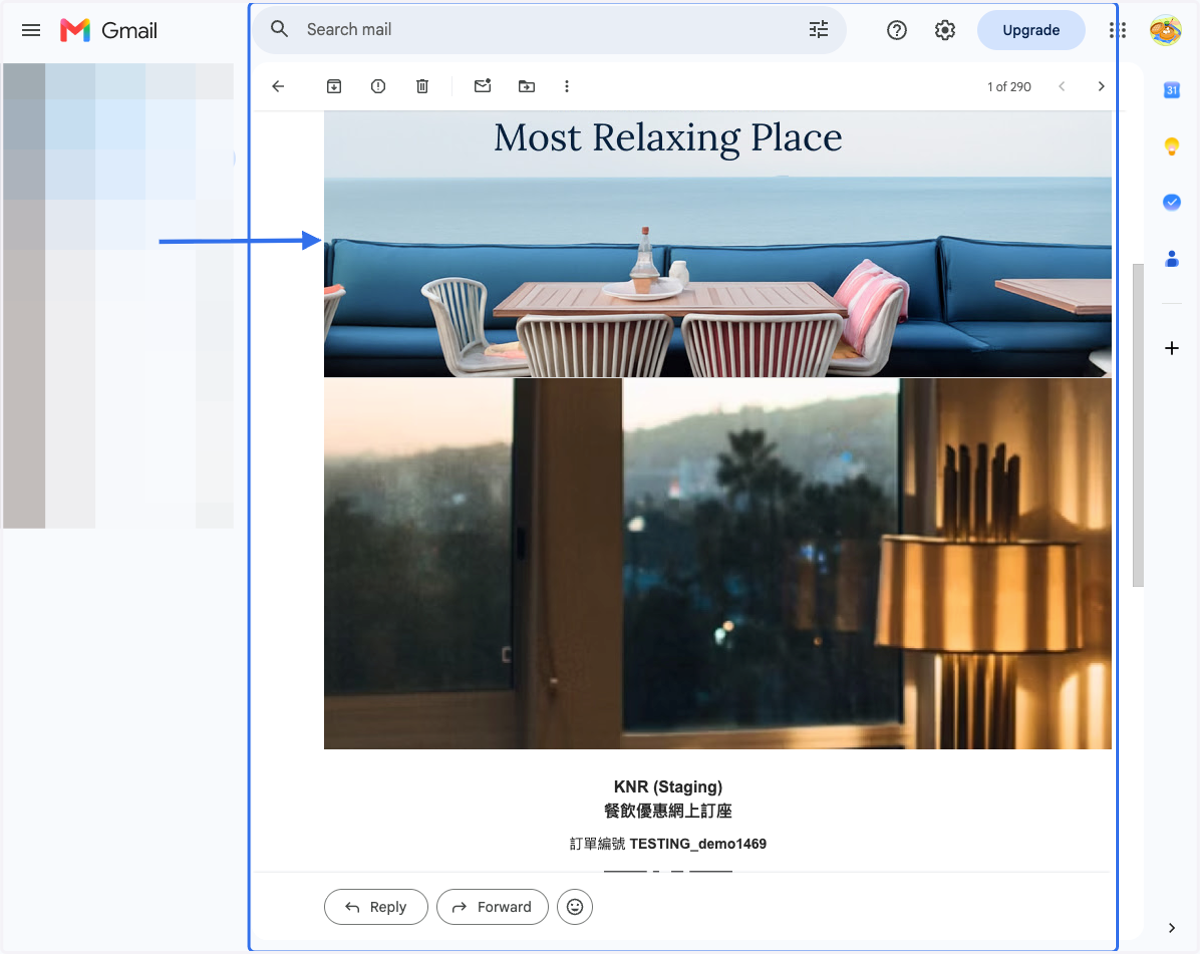The image size is (1200, 954).
Task: Focus the Search mail field
Action: tap(549, 29)
